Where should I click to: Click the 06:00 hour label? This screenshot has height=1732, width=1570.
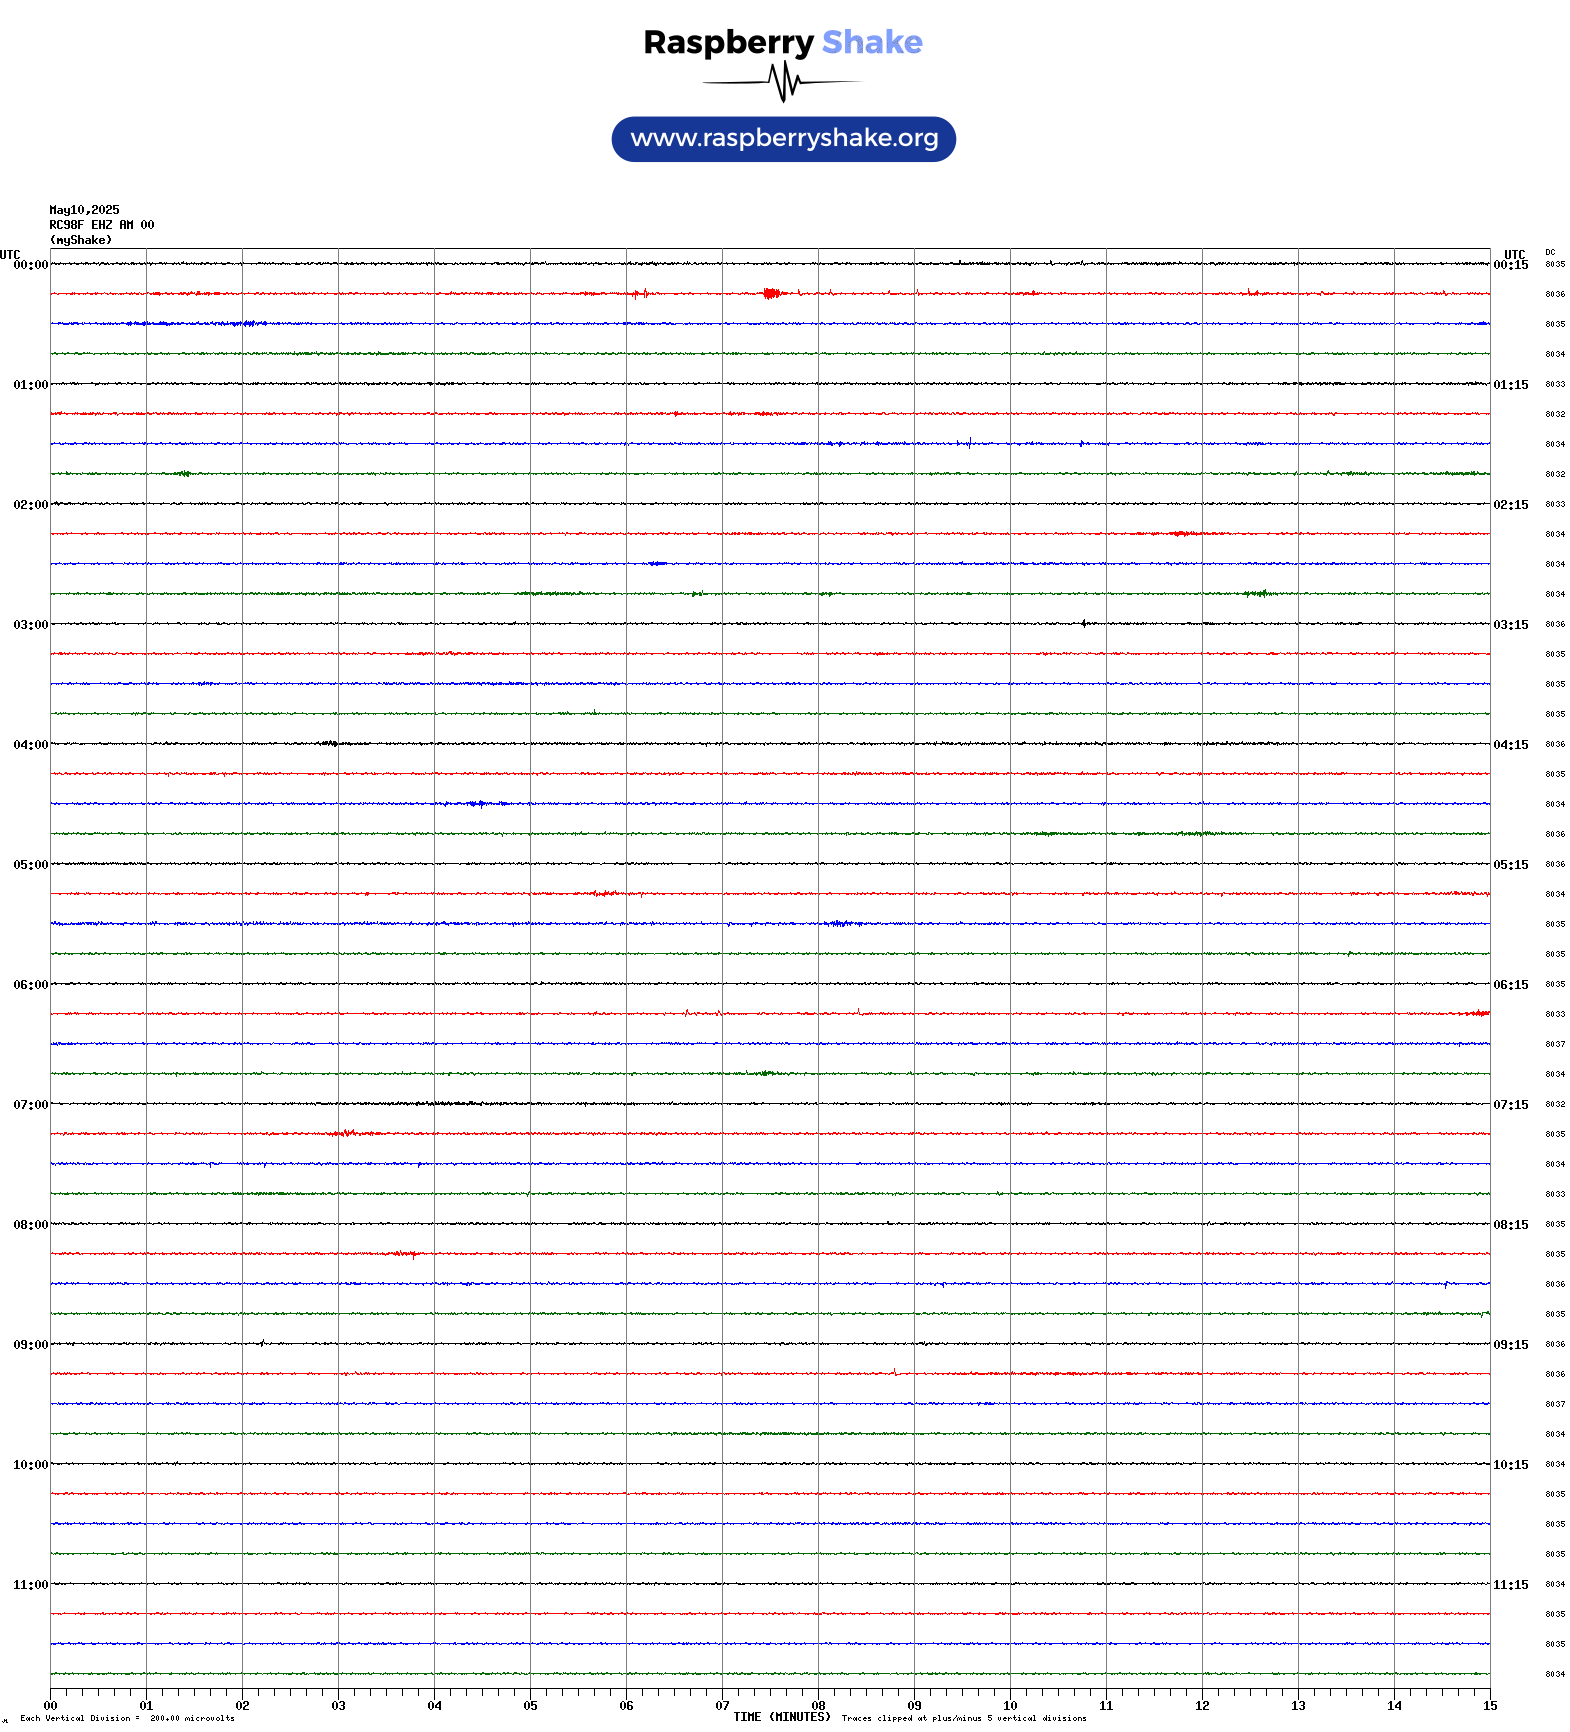pos(30,985)
